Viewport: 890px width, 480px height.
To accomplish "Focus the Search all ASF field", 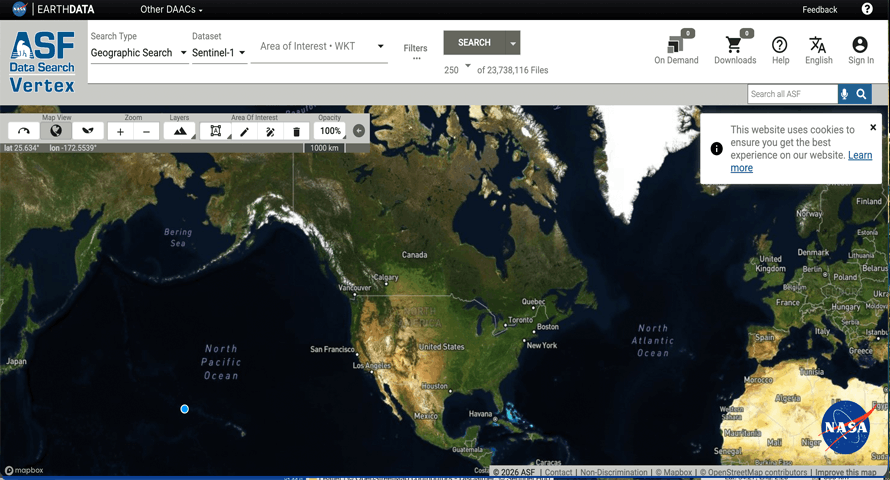I will point(792,94).
